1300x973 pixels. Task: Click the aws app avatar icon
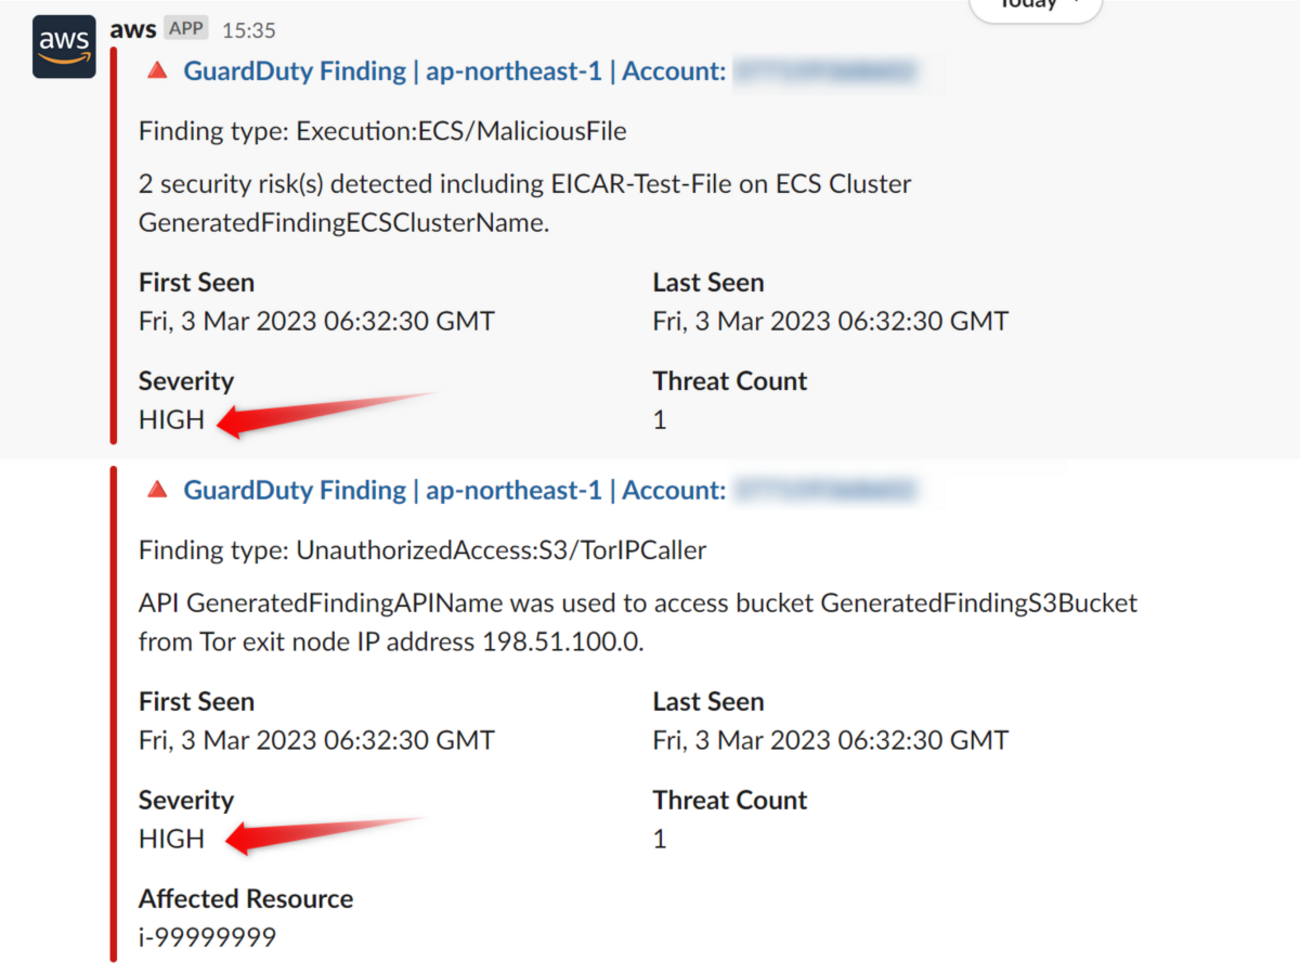tap(64, 46)
